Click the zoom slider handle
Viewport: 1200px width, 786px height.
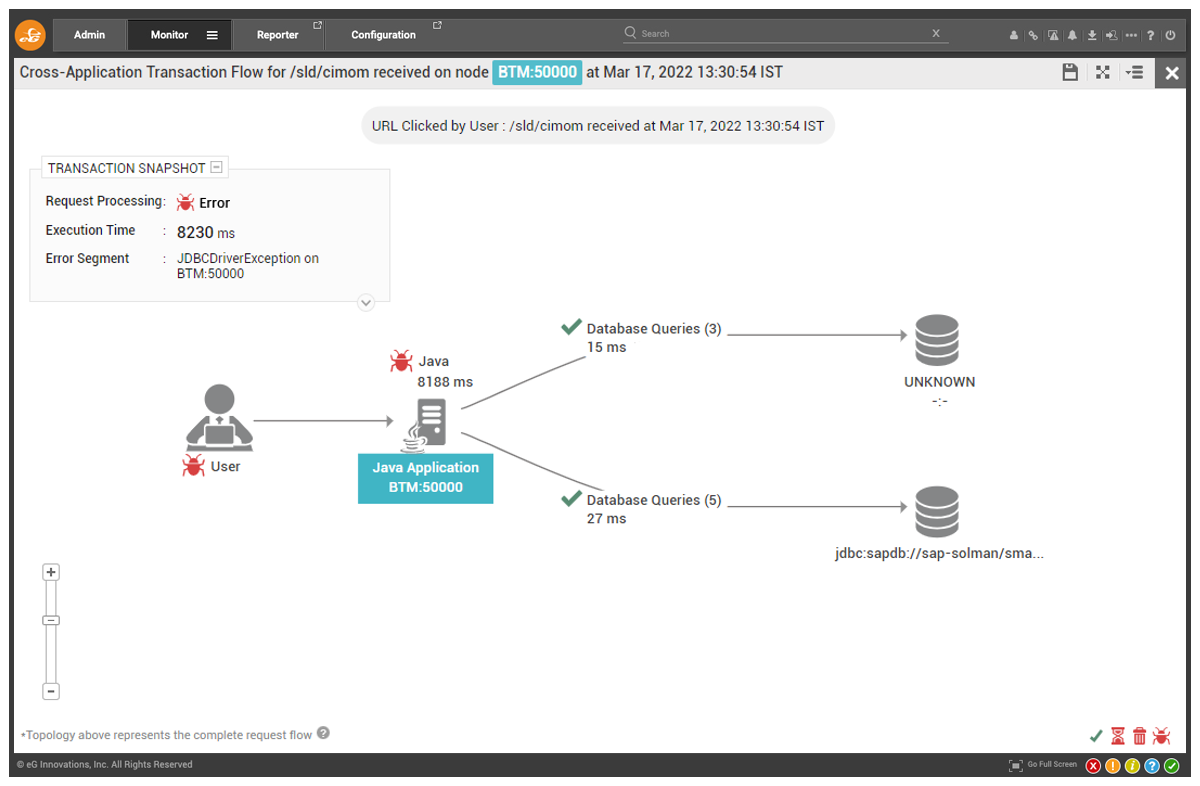coord(51,620)
